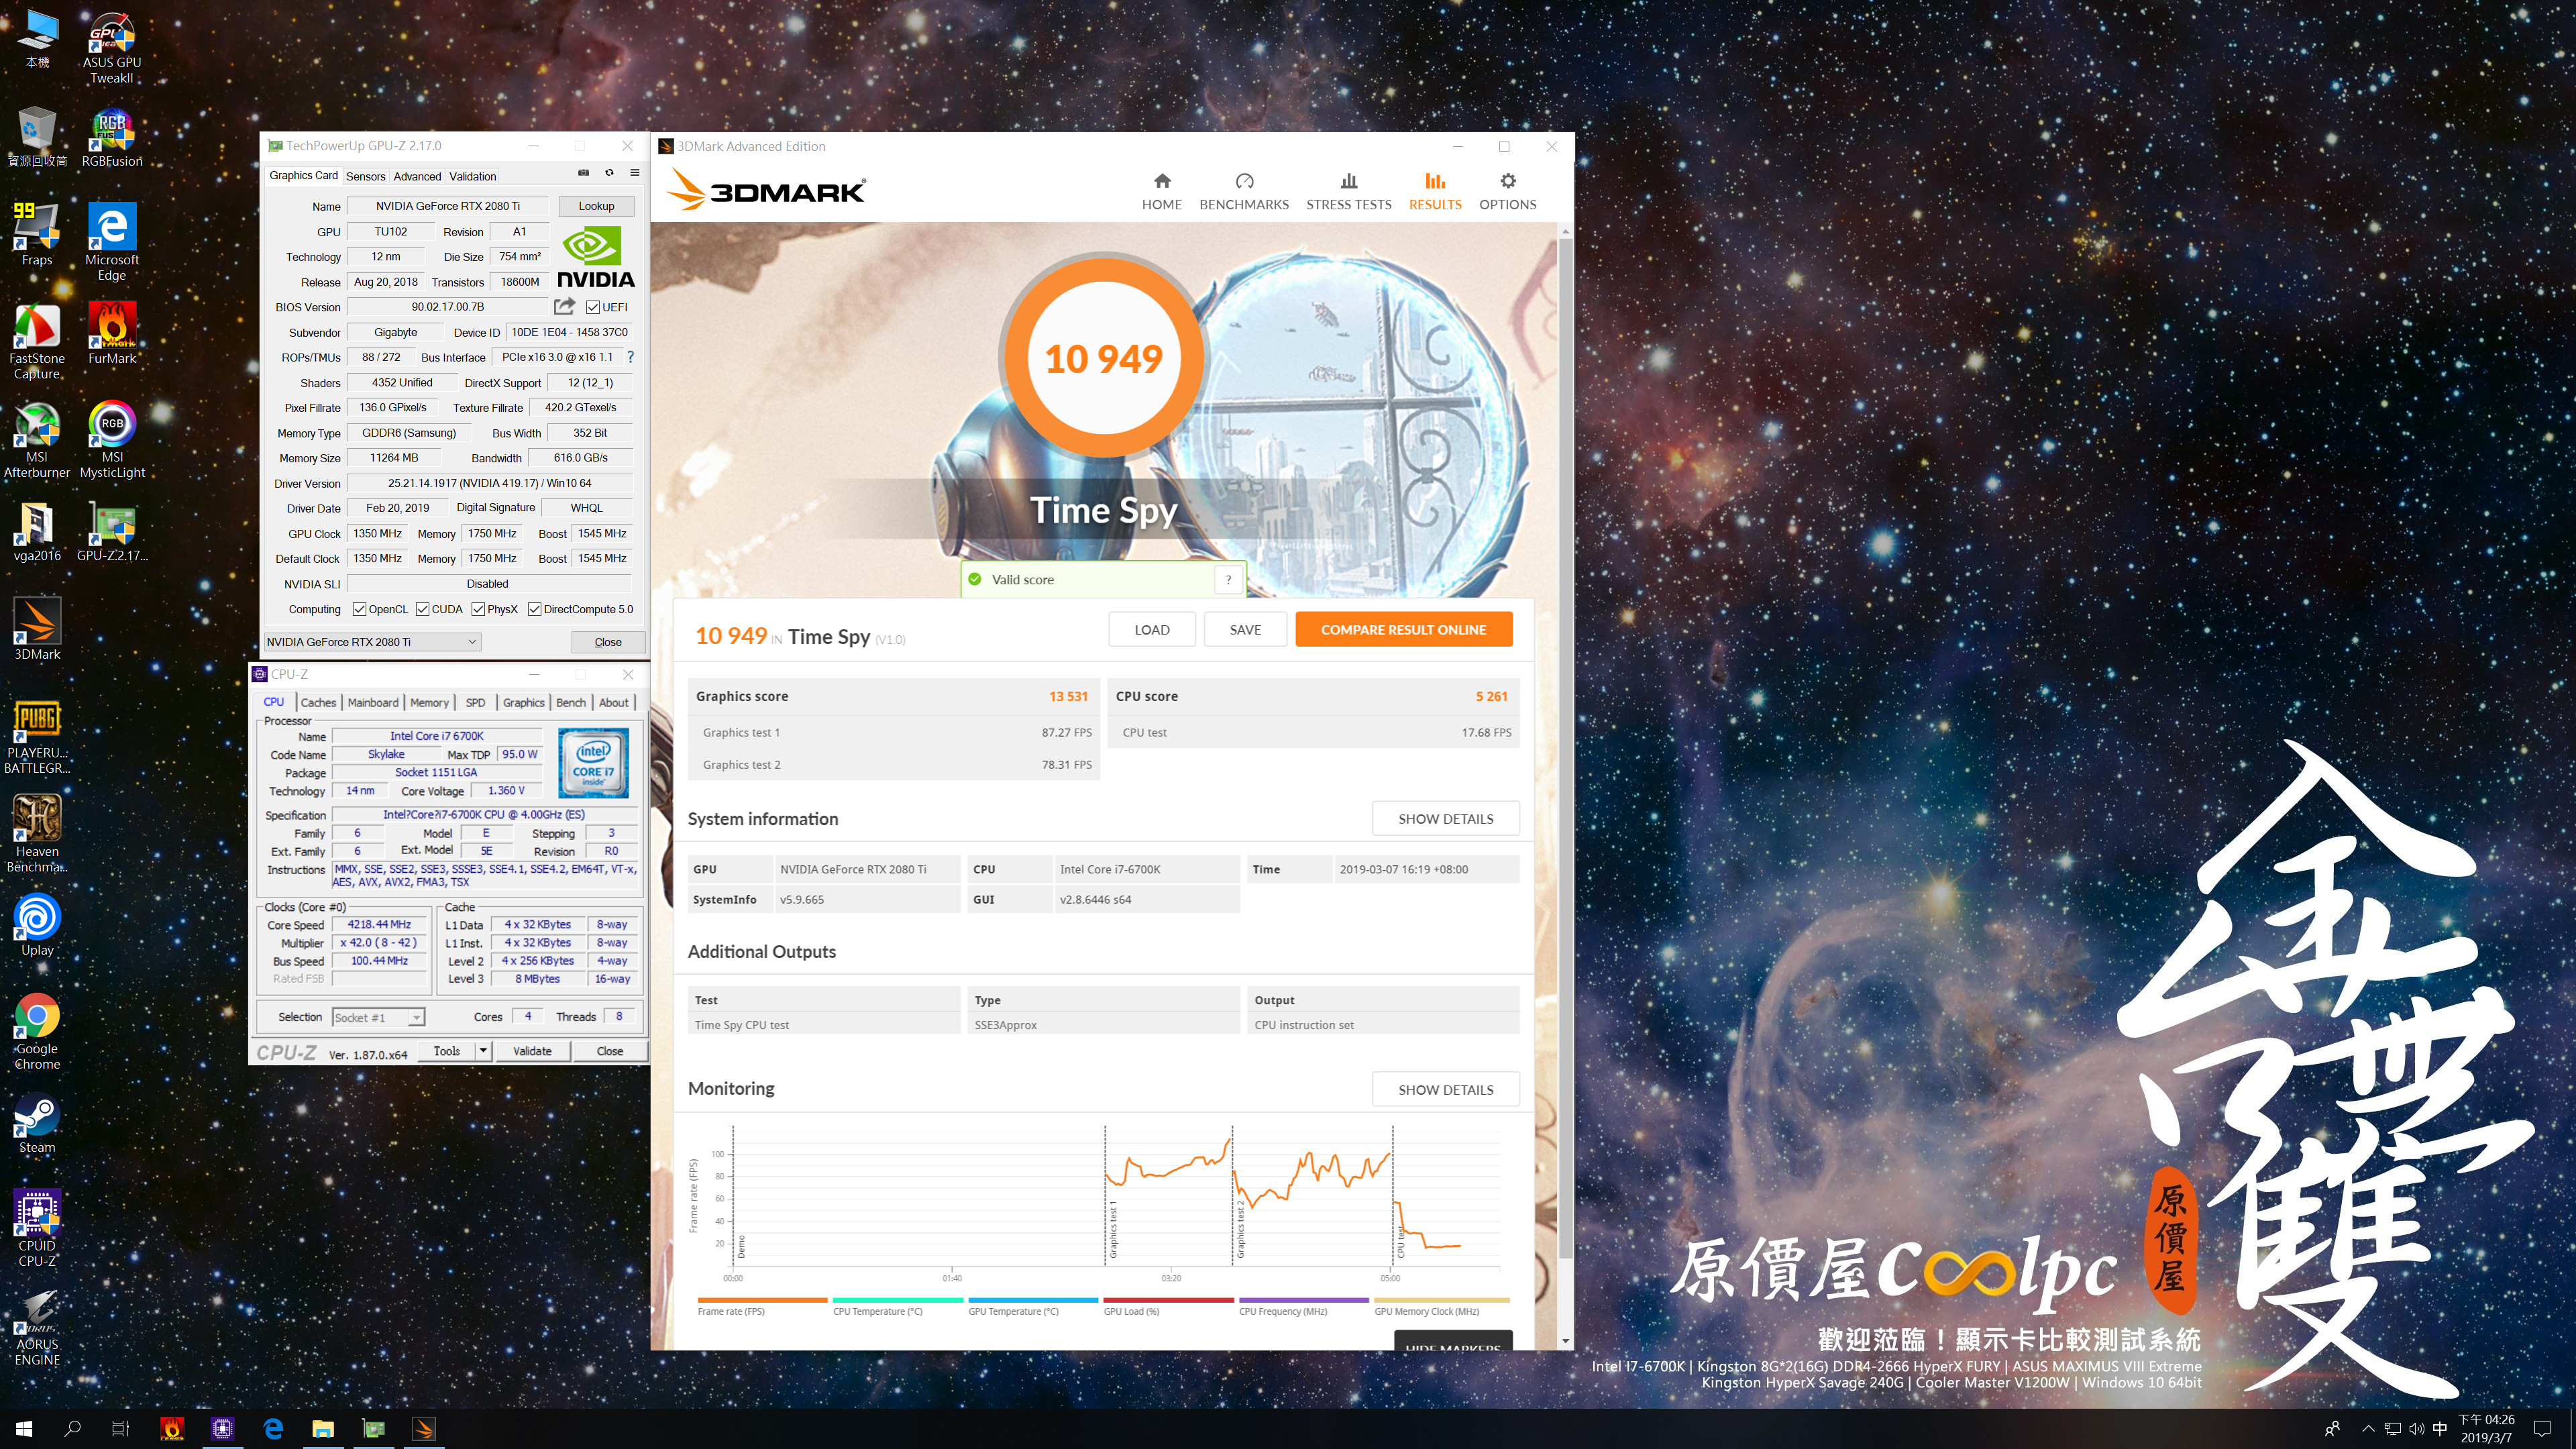Screen dimensions: 2576x1449
Task: Open the 3DMark desktop shortcut
Action: [x=37, y=629]
